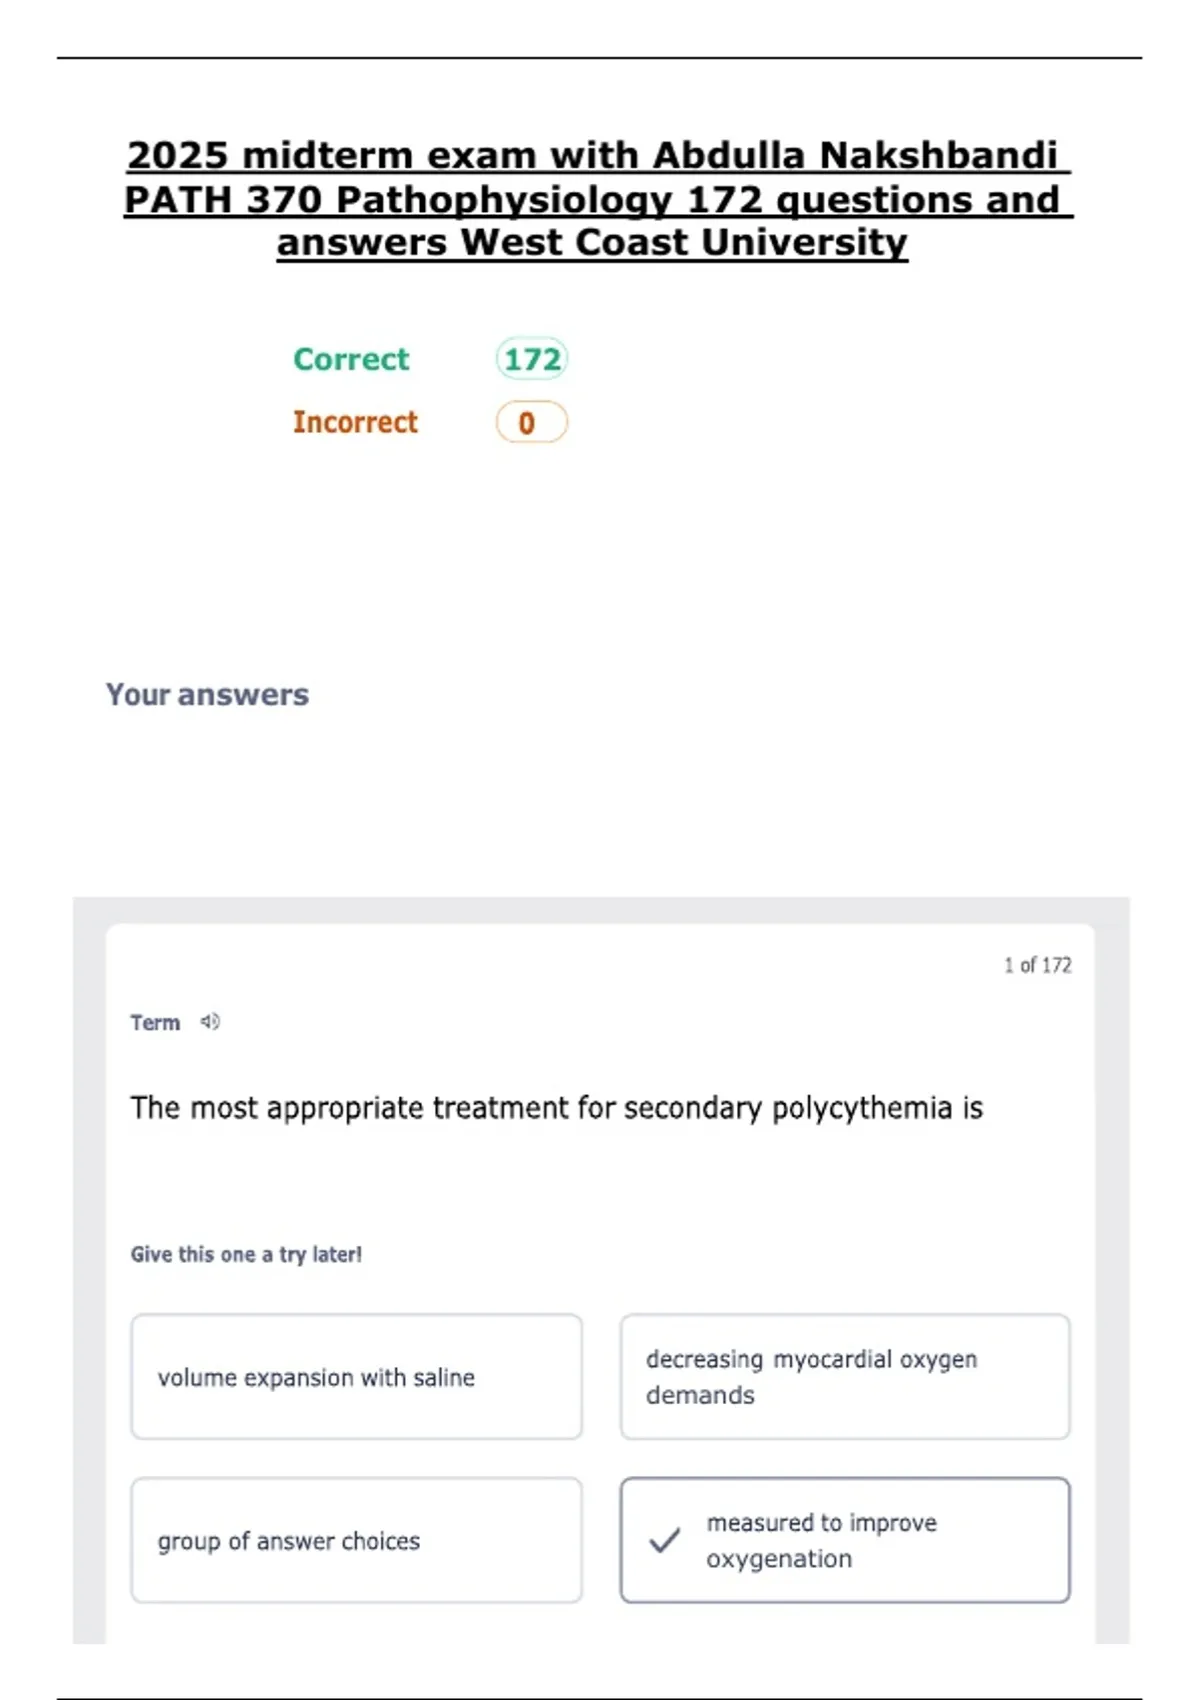Click the secondary polycythemia question text

click(x=556, y=1108)
